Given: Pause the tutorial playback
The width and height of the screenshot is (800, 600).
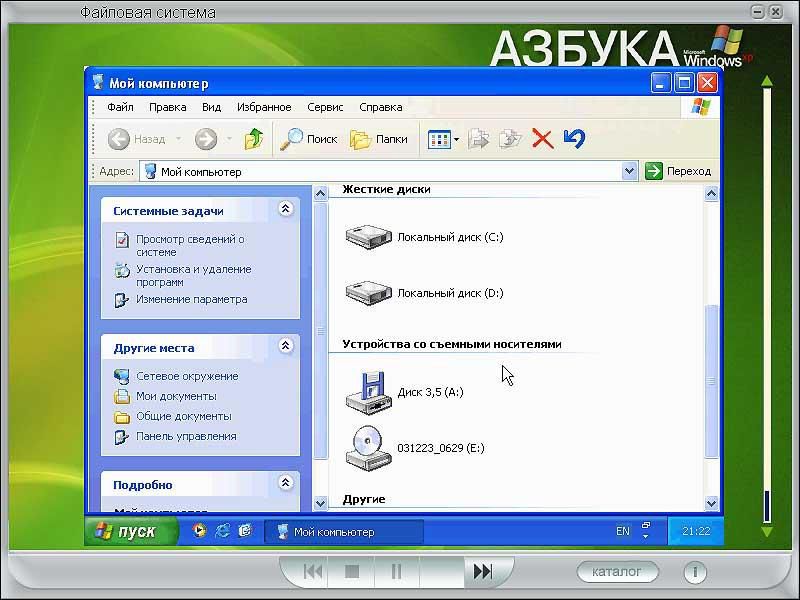Looking at the screenshot, I should point(396,572).
